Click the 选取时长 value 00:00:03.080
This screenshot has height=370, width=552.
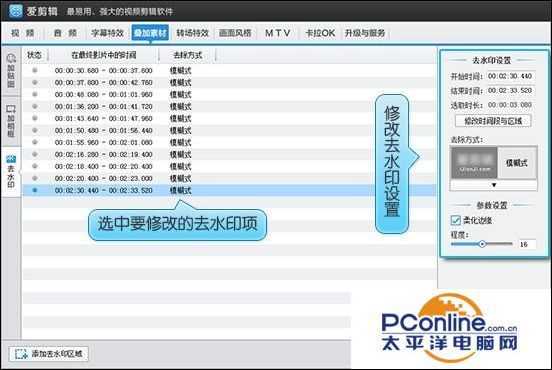click(x=510, y=105)
